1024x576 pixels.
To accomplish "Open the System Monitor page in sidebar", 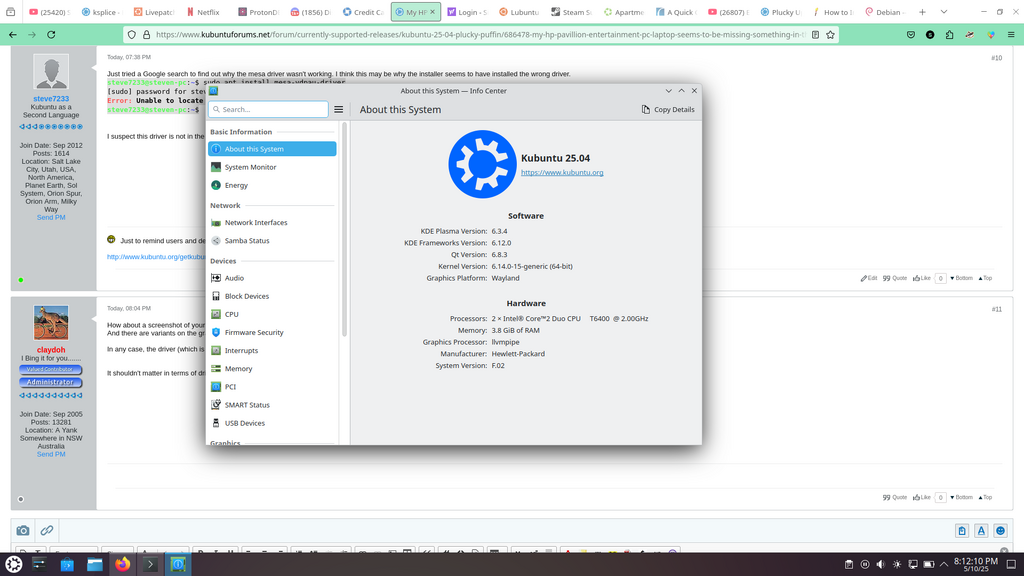I will (x=250, y=167).
